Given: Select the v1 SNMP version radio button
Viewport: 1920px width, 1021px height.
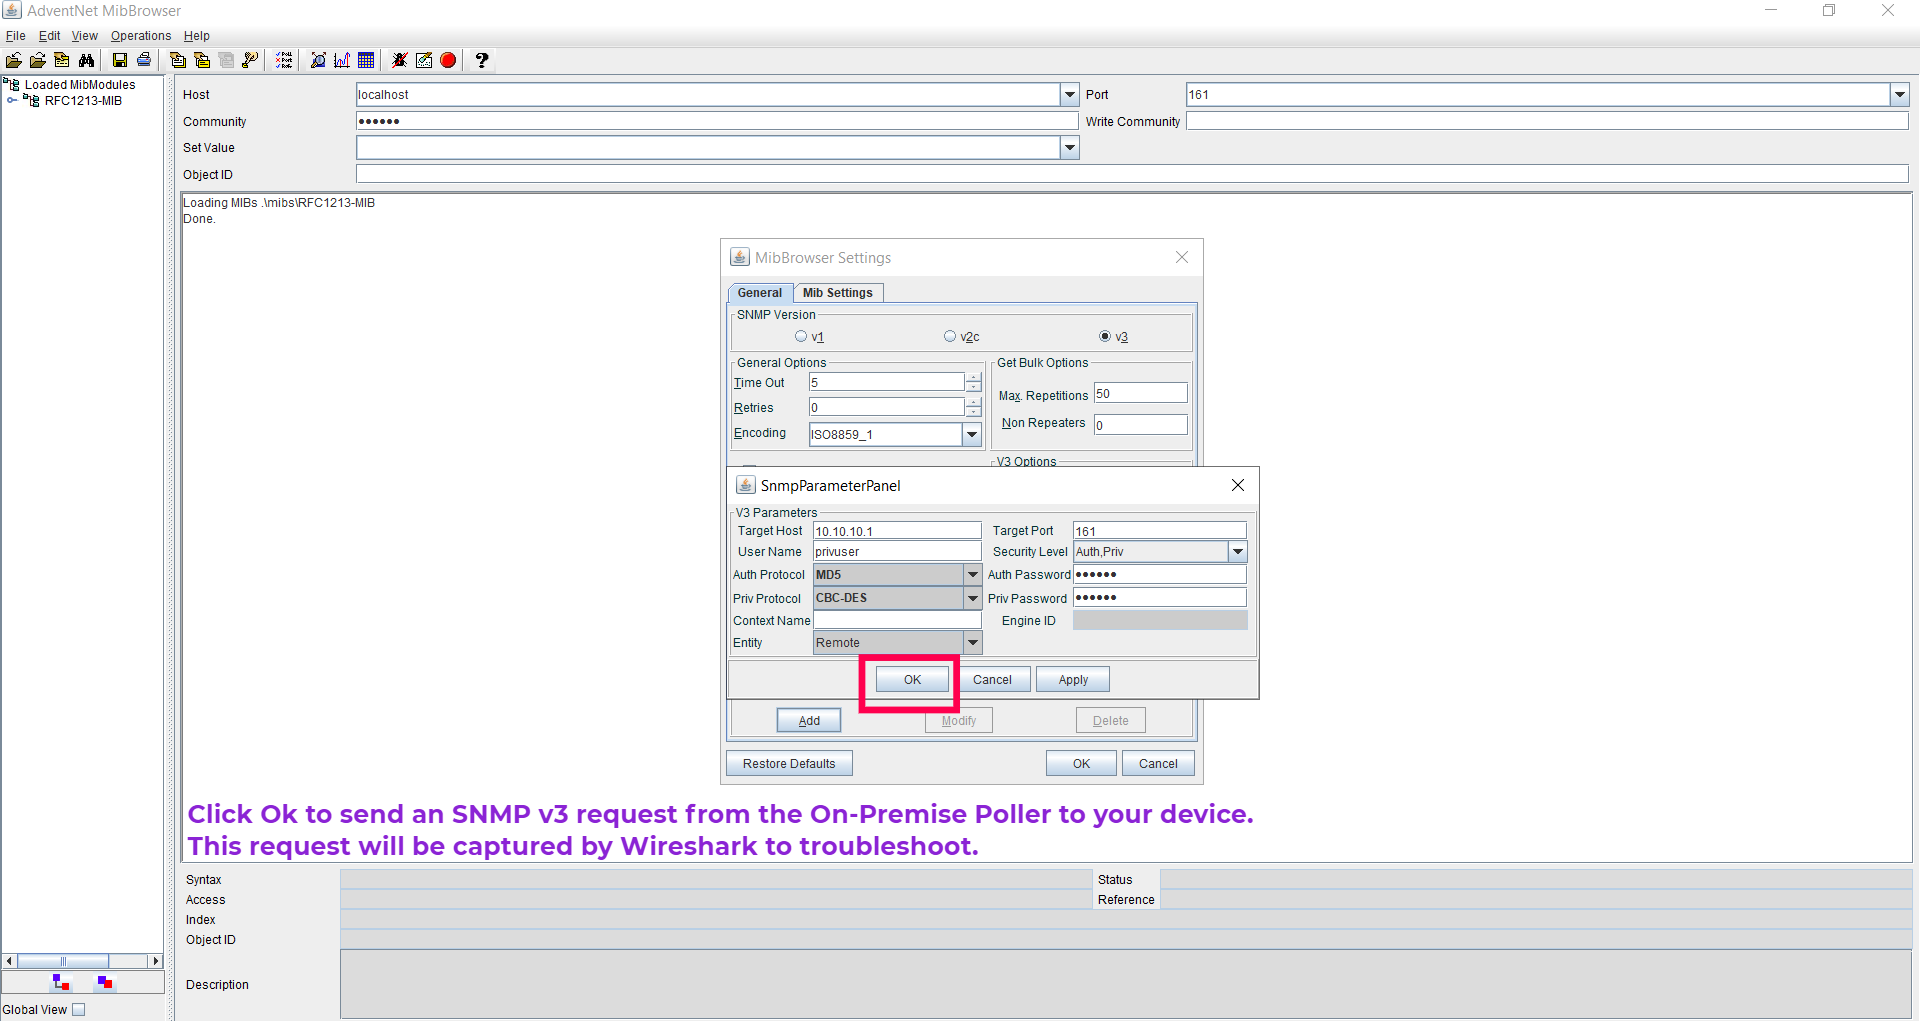Looking at the screenshot, I should (801, 337).
